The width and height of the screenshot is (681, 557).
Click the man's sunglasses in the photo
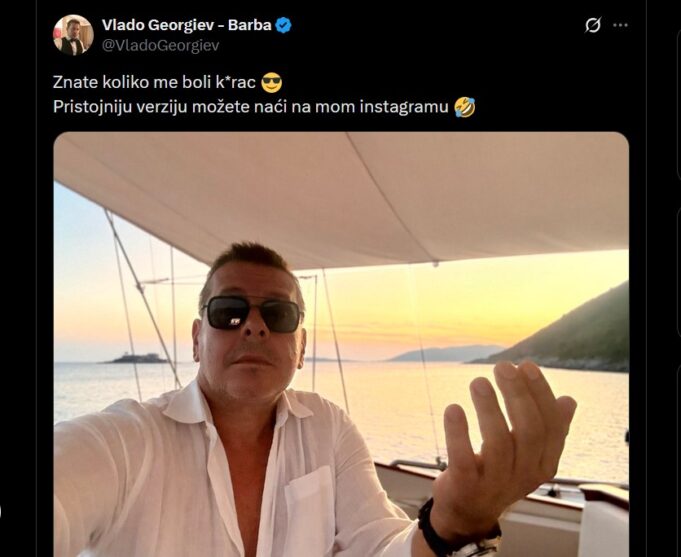253,314
